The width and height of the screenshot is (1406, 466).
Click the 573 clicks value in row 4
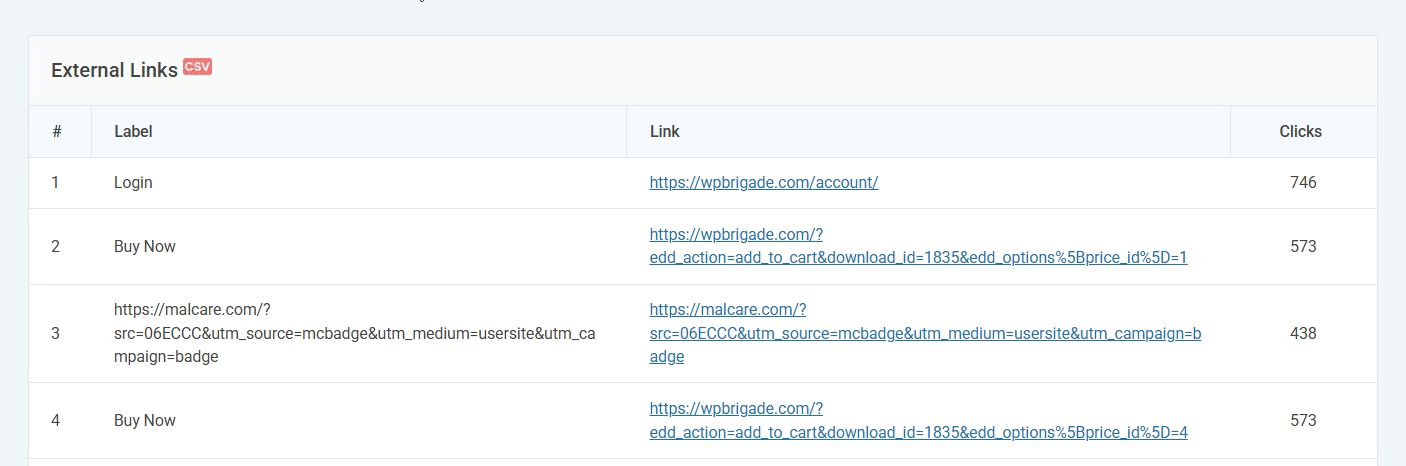(x=1303, y=420)
